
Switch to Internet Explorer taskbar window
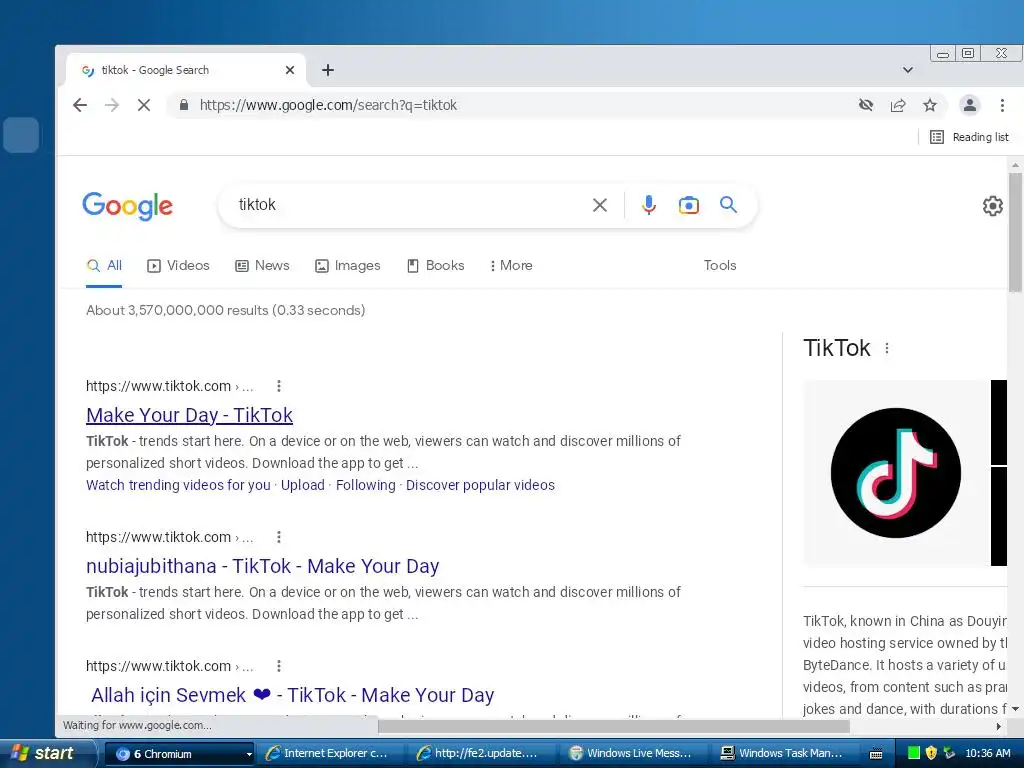[330, 754]
